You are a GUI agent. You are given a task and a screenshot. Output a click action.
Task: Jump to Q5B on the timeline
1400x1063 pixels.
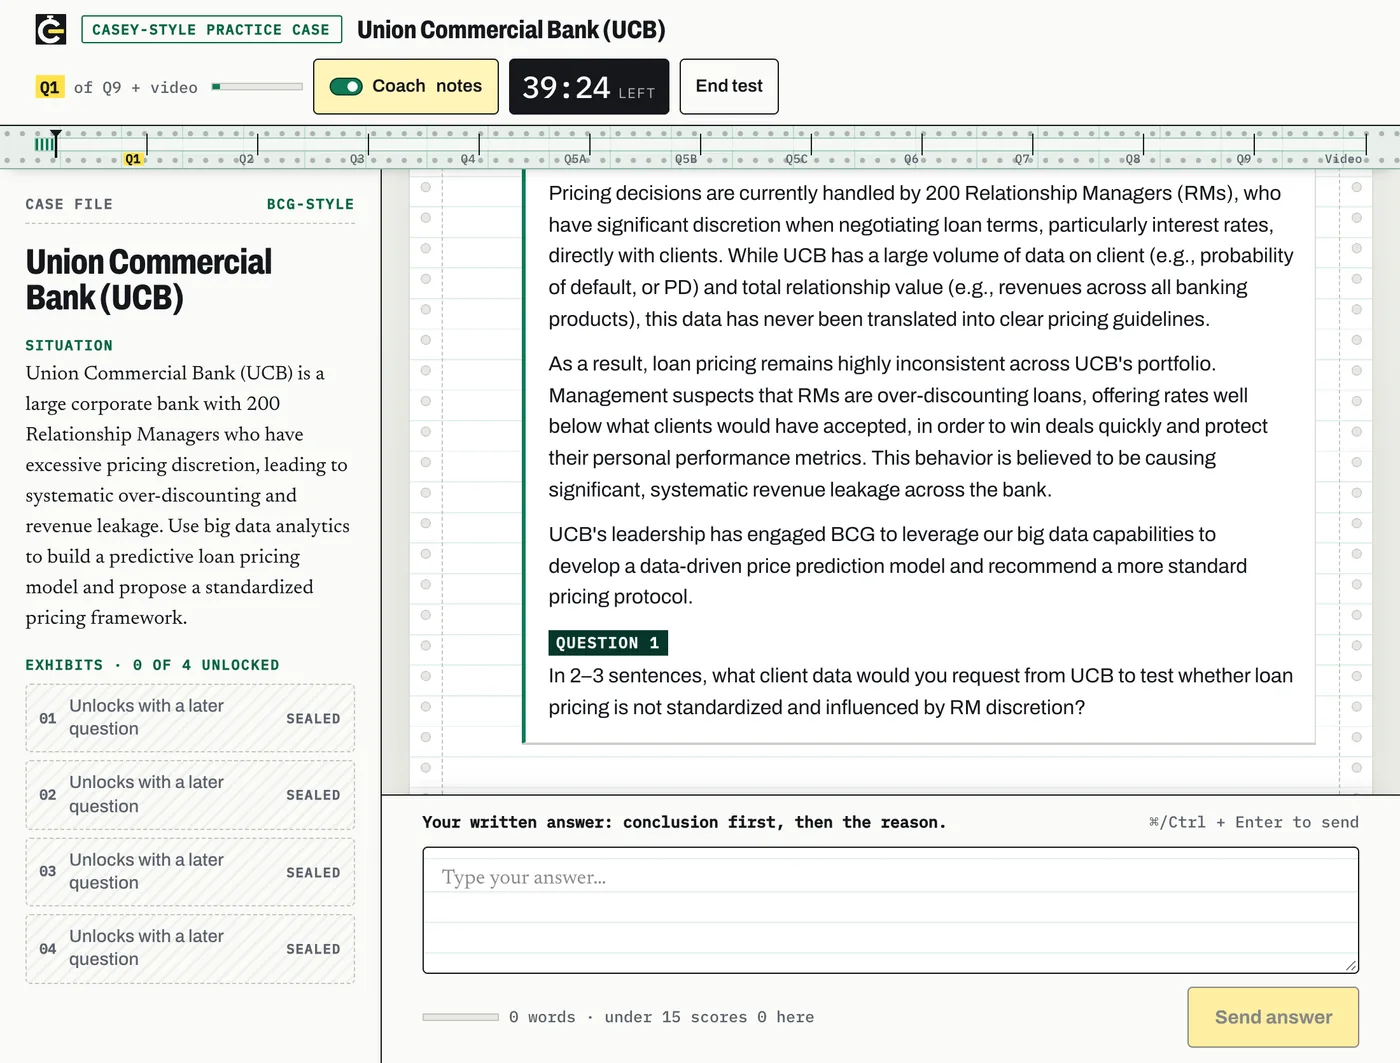coord(686,159)
